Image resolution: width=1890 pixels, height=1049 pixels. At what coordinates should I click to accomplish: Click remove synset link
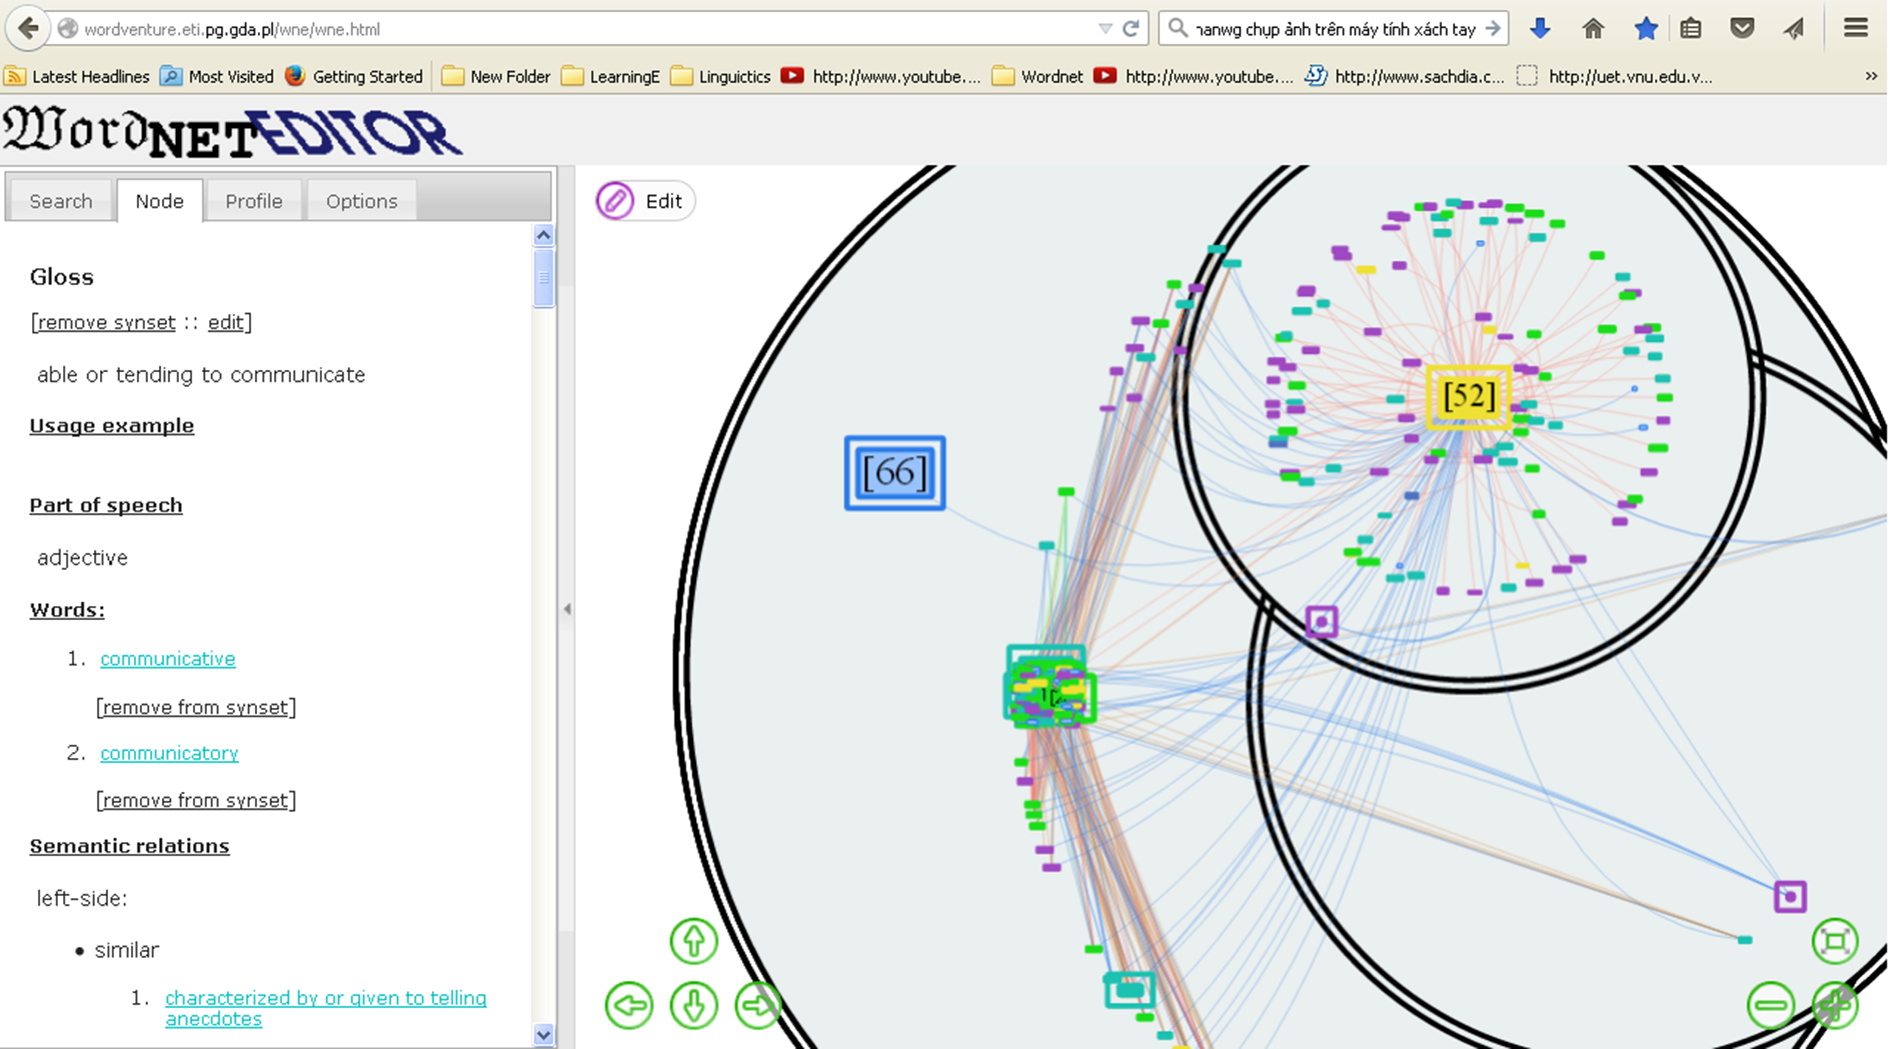coord(106,322)
